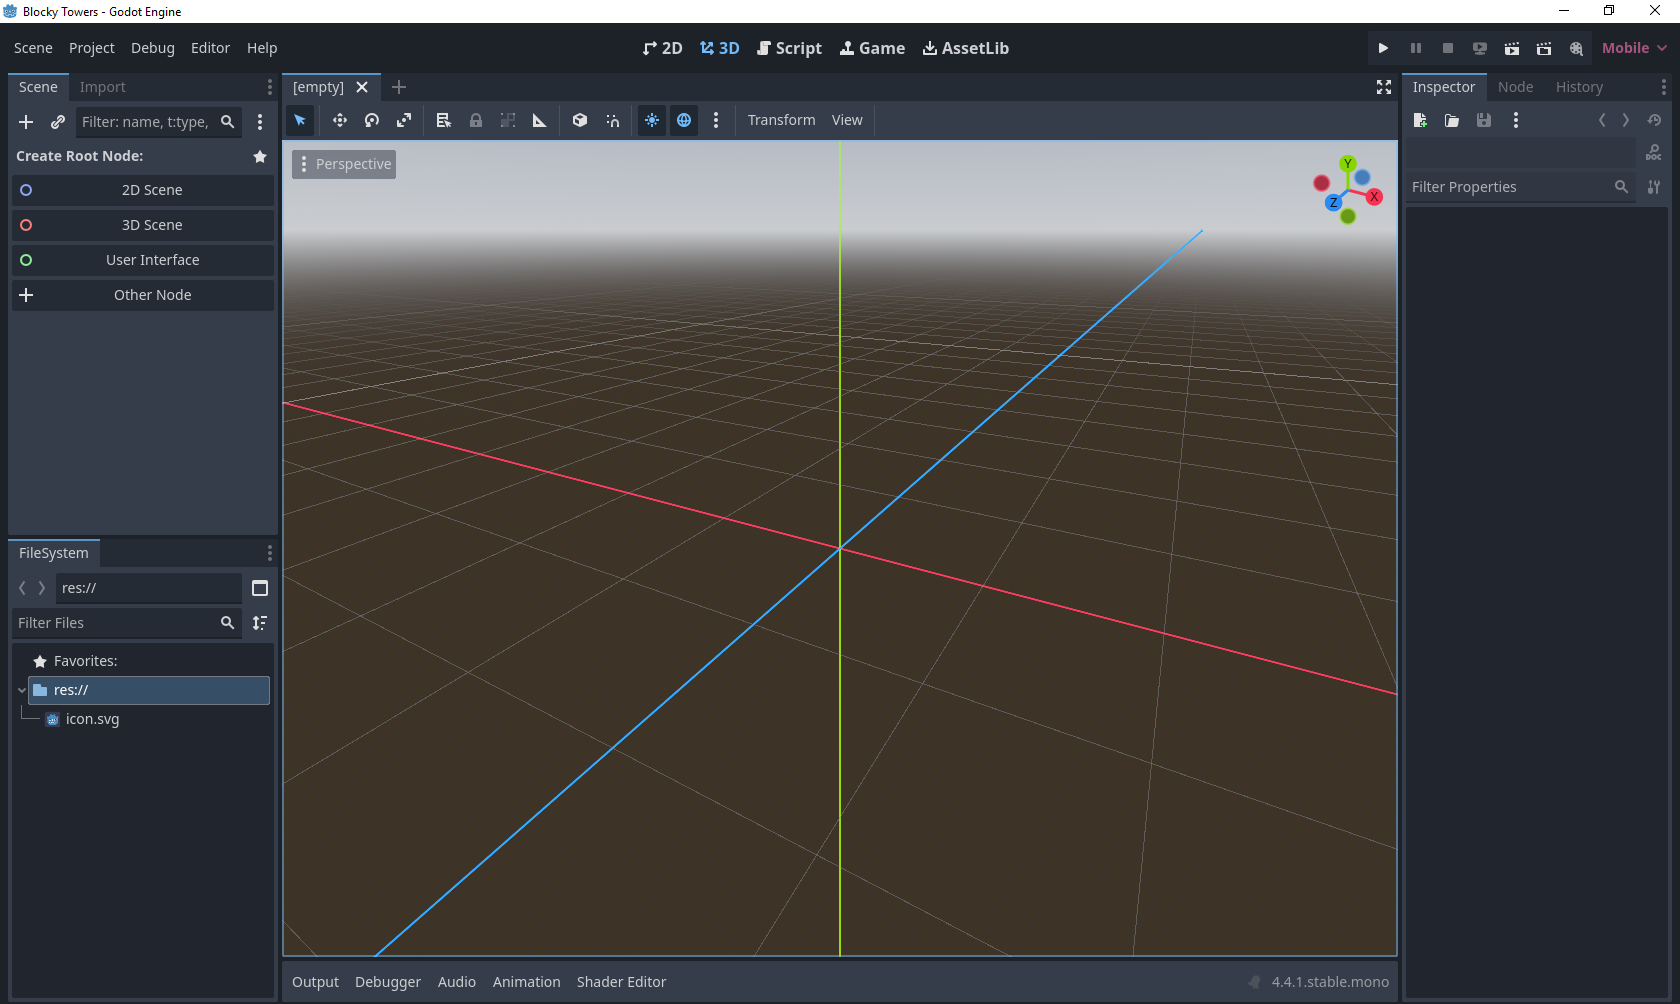Select the ruler mode icon
The image size is (1680, 1004).
tap(540, 120)
